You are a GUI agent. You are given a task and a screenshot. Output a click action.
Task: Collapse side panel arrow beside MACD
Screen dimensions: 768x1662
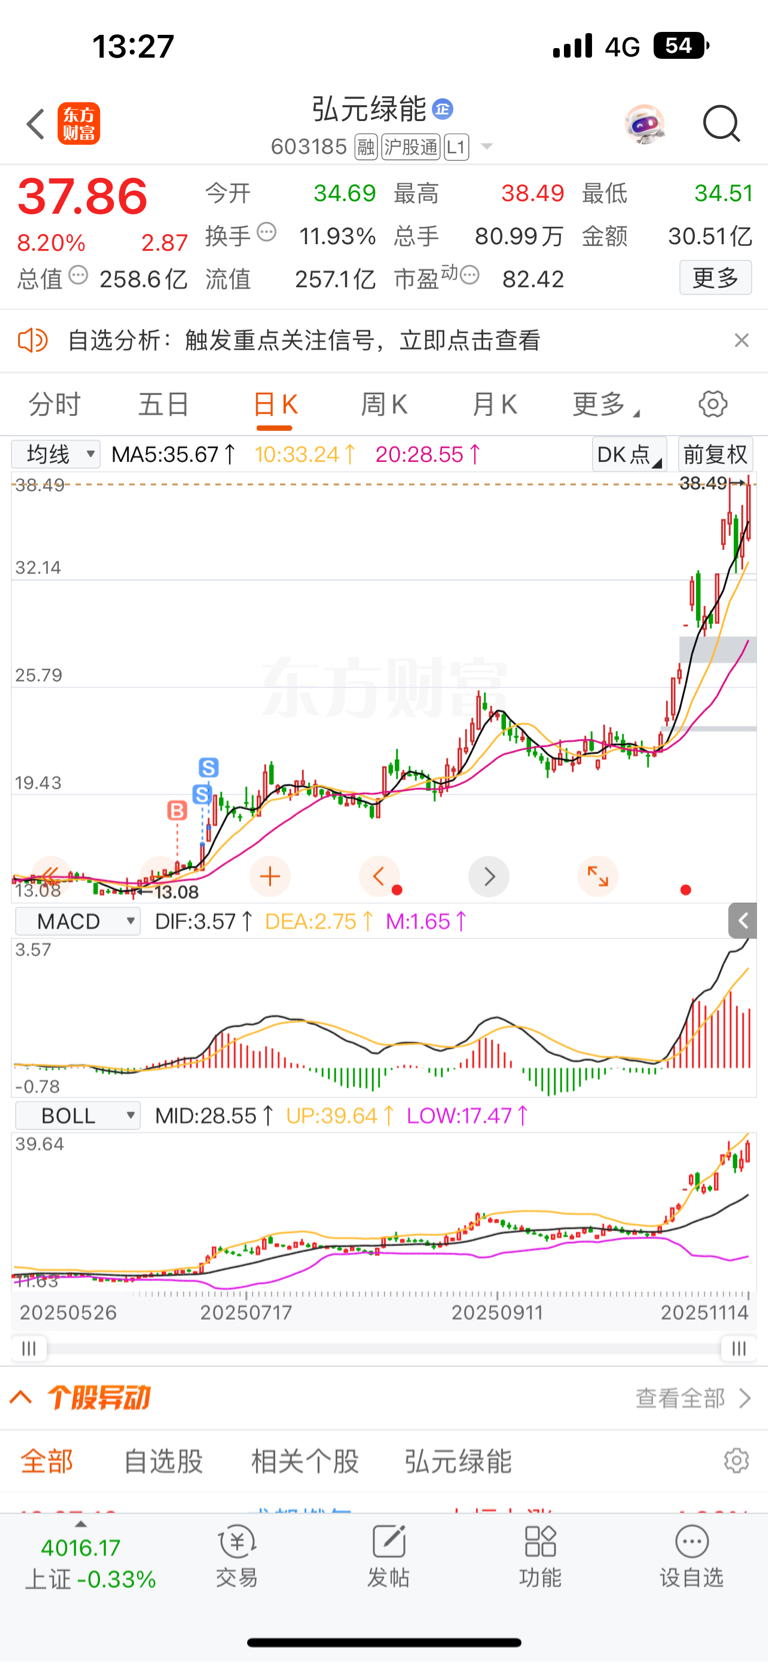742,920
